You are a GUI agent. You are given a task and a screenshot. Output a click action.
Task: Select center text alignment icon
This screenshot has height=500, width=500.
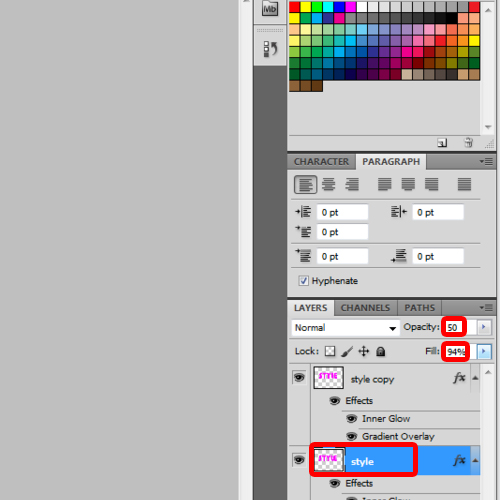click(x=329, y=184)
